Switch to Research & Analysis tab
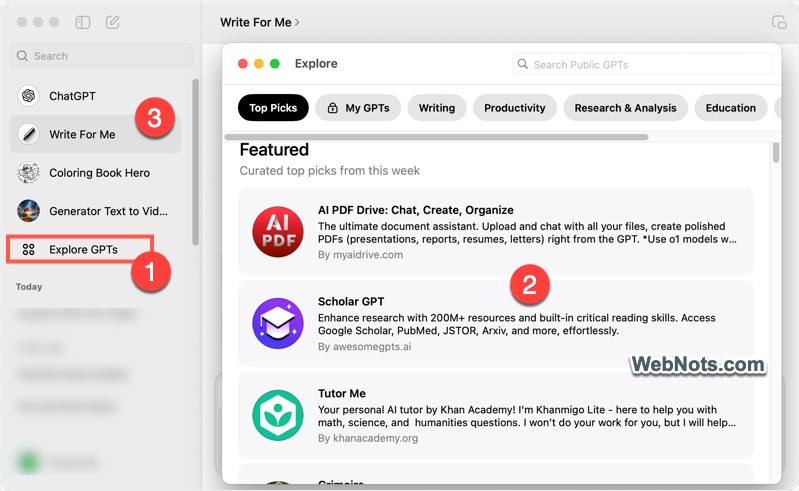The image size is (799, 491). click(625, 107)
